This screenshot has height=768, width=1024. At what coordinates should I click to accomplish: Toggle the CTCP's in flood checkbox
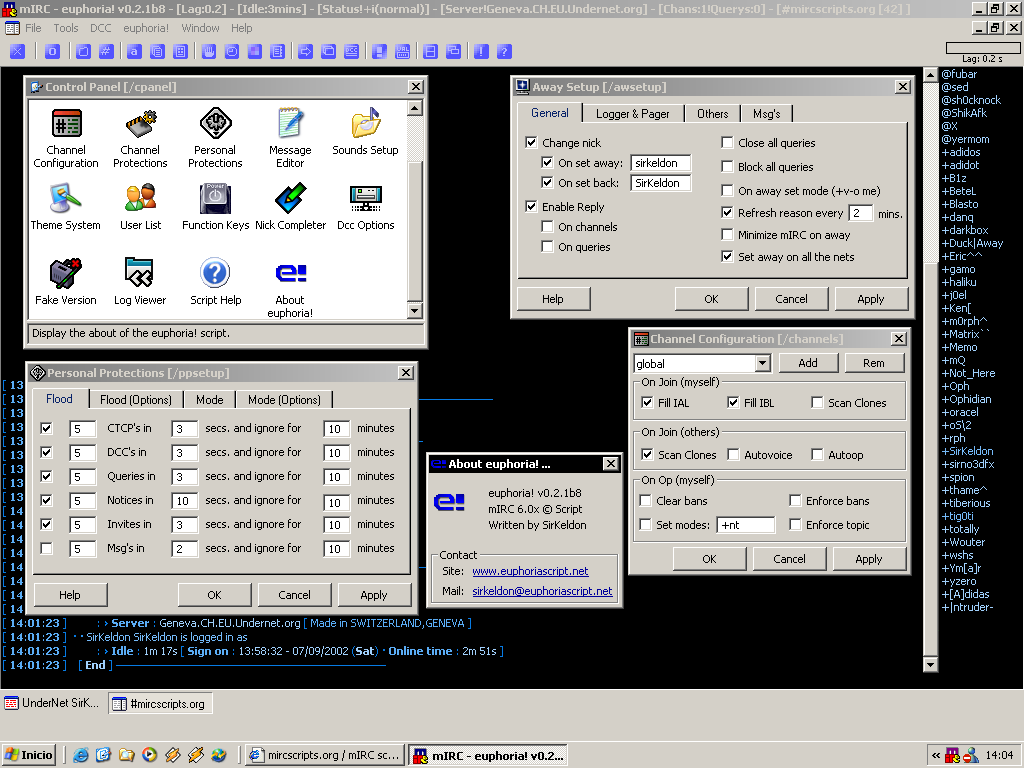coord(46,428)
